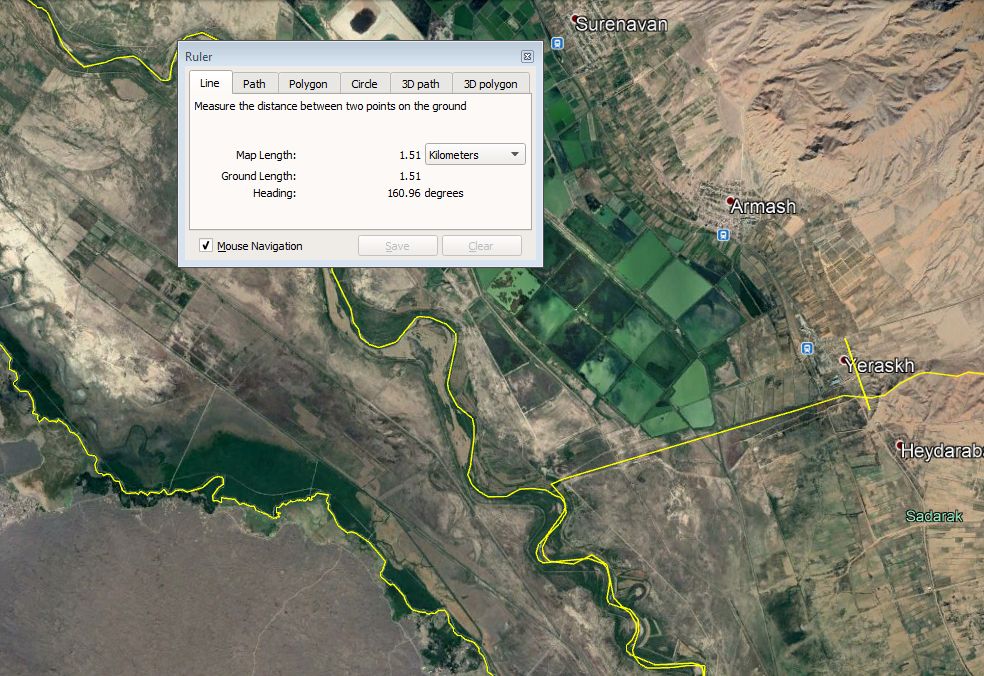Image resolution: width=984 pixels, height=676 pixels.
Task: Click the Sadarak map label
Action: 933,516
